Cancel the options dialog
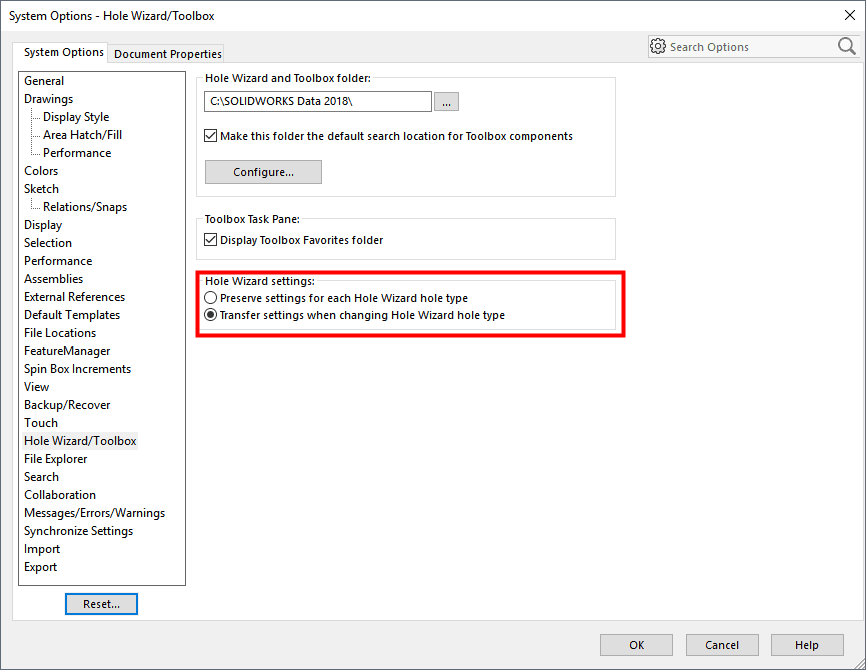This screenshot has width=866, height=670. [x=722, y=645]
